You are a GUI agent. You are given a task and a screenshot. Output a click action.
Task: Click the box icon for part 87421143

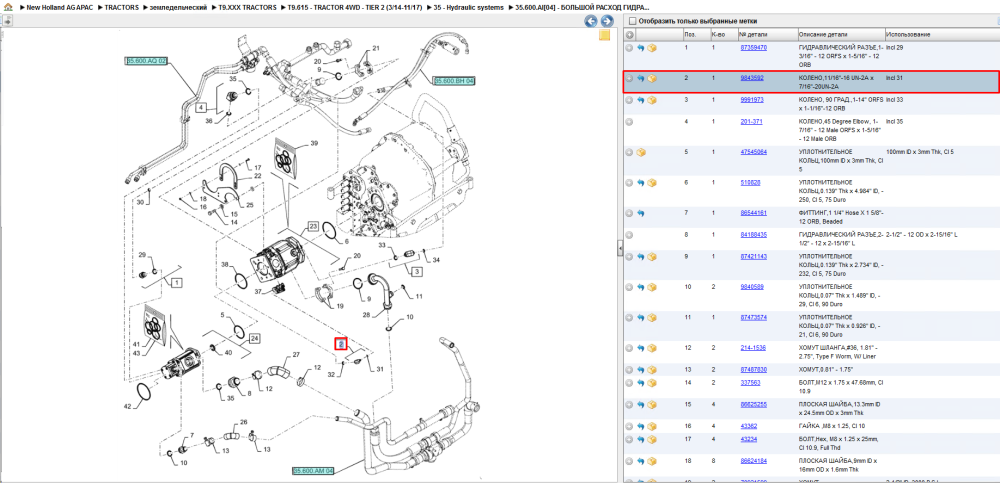652,256
